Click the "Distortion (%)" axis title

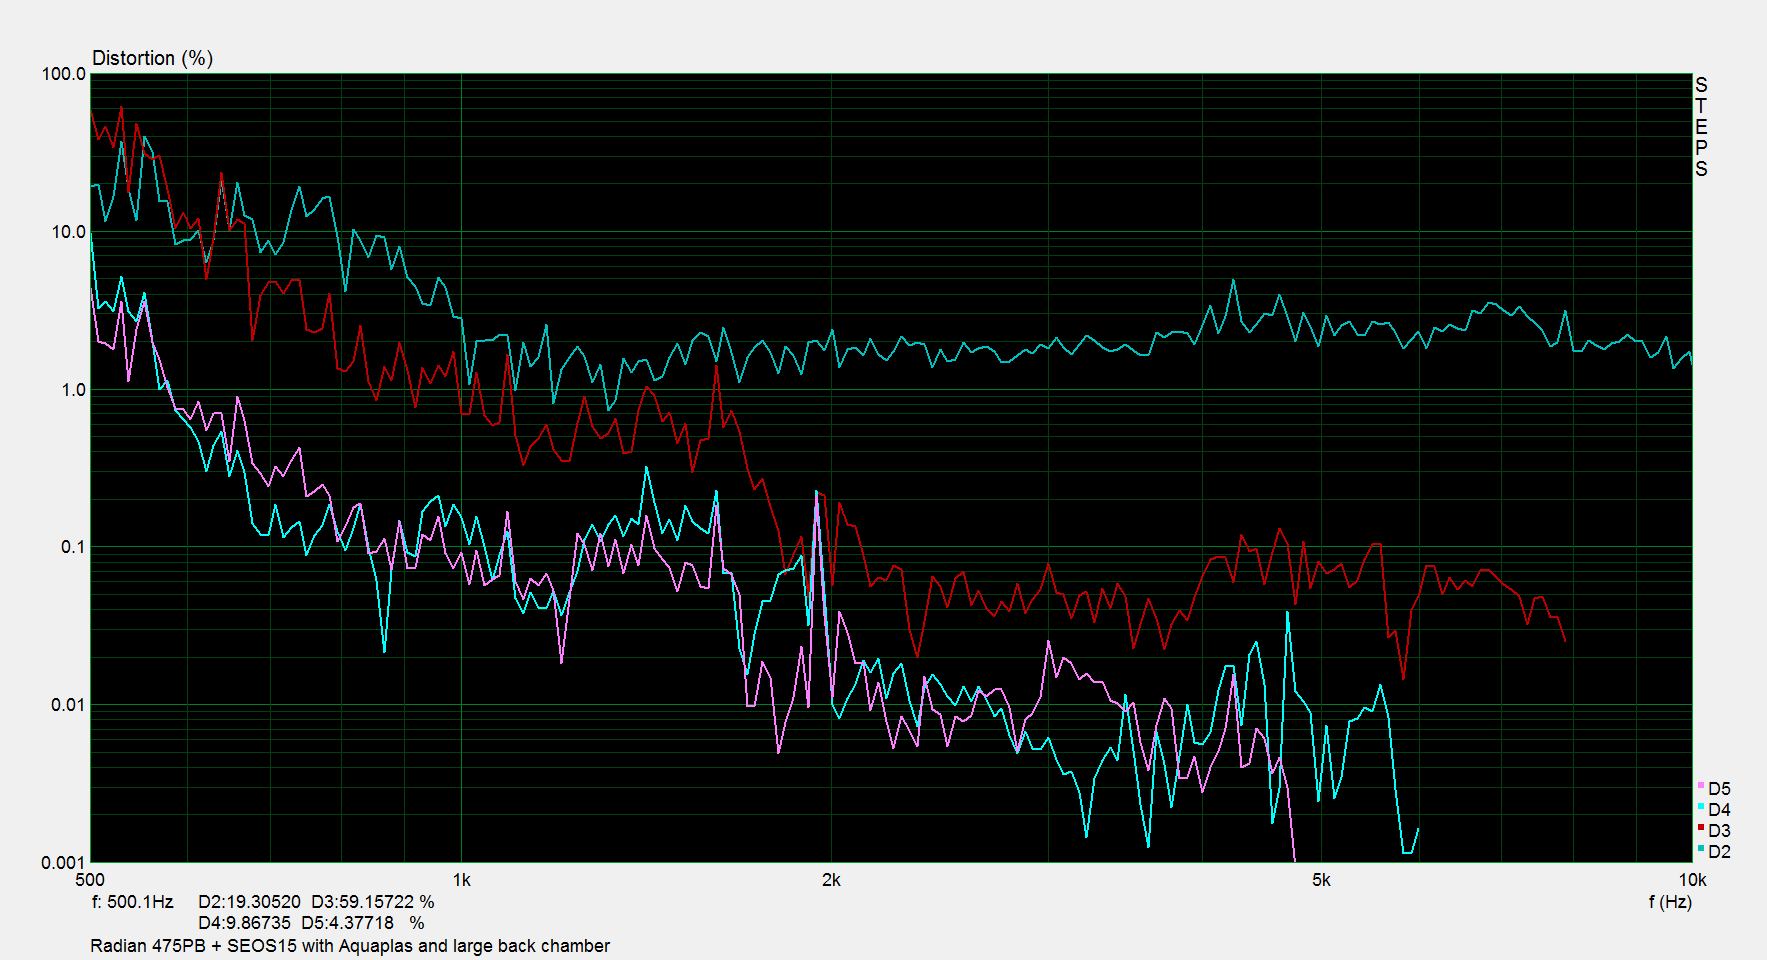[152, 58]
